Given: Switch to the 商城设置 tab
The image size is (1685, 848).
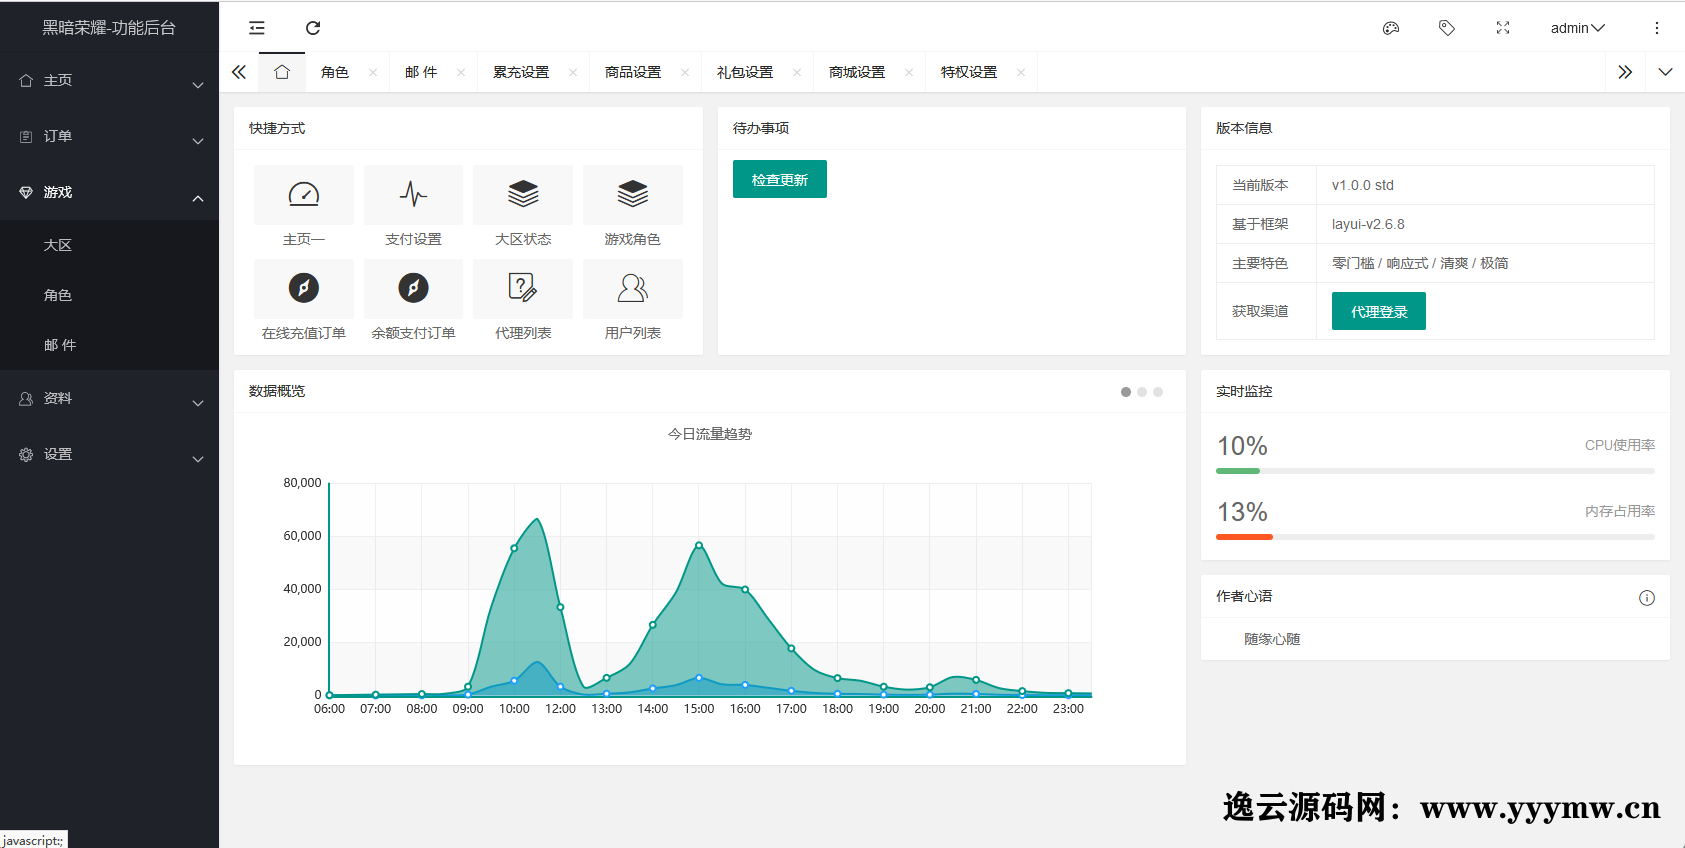Looking at the screenshot, I should [857, 72].
